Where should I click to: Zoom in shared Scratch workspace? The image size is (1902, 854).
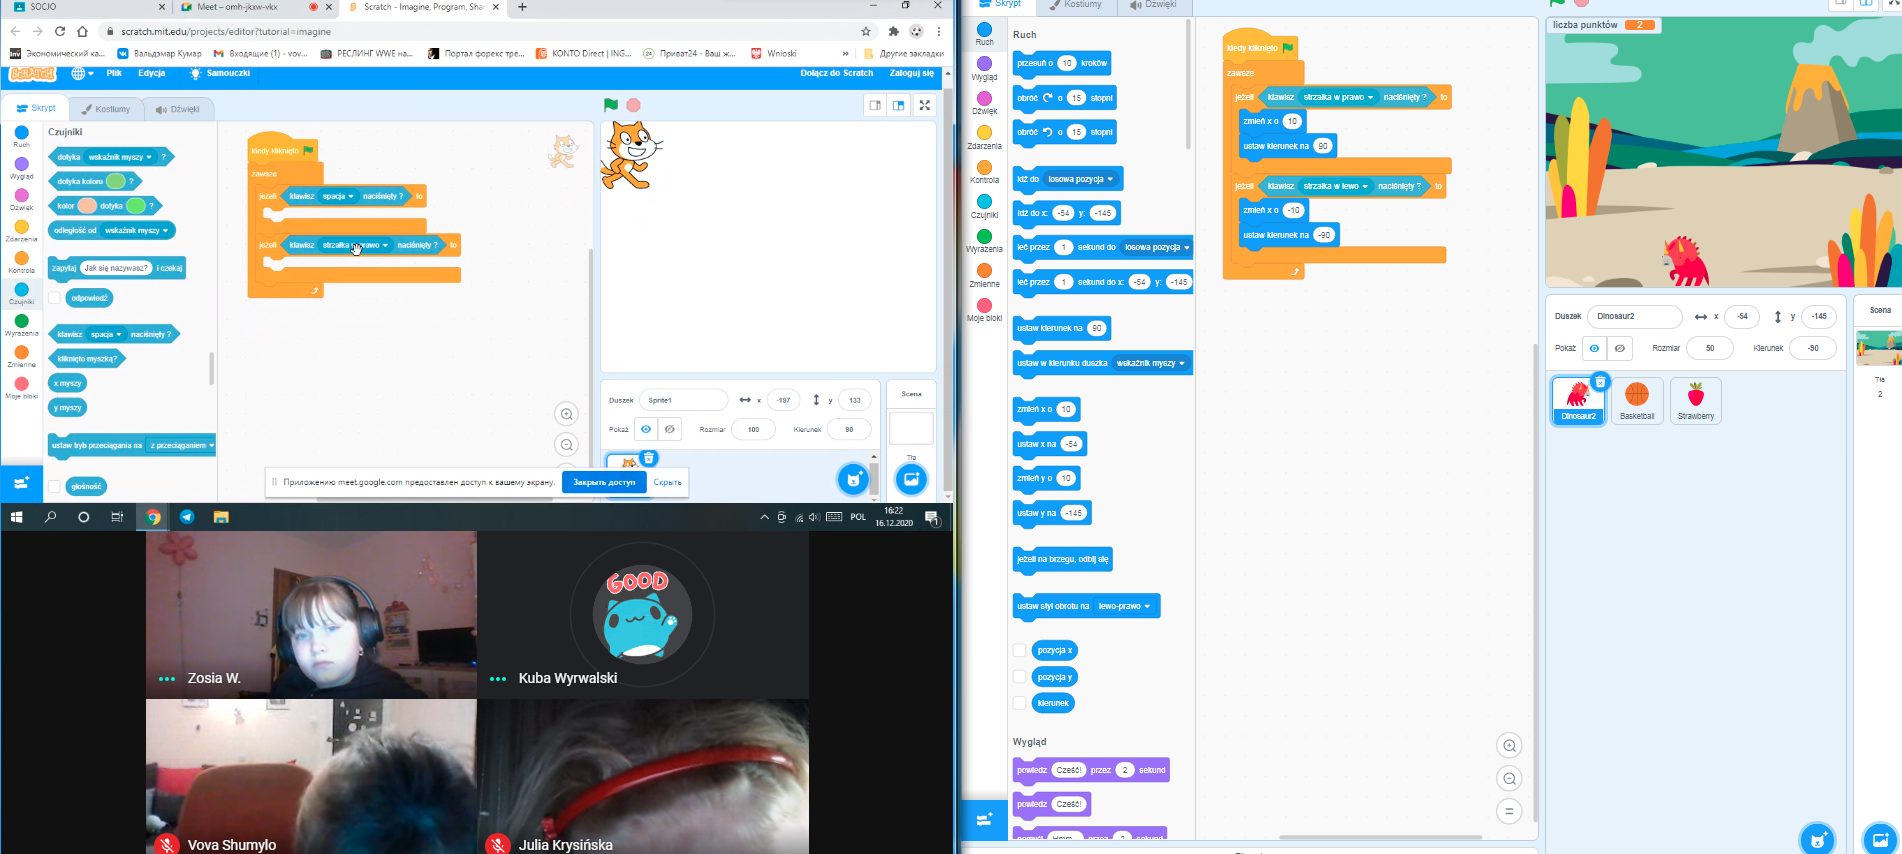566,414
